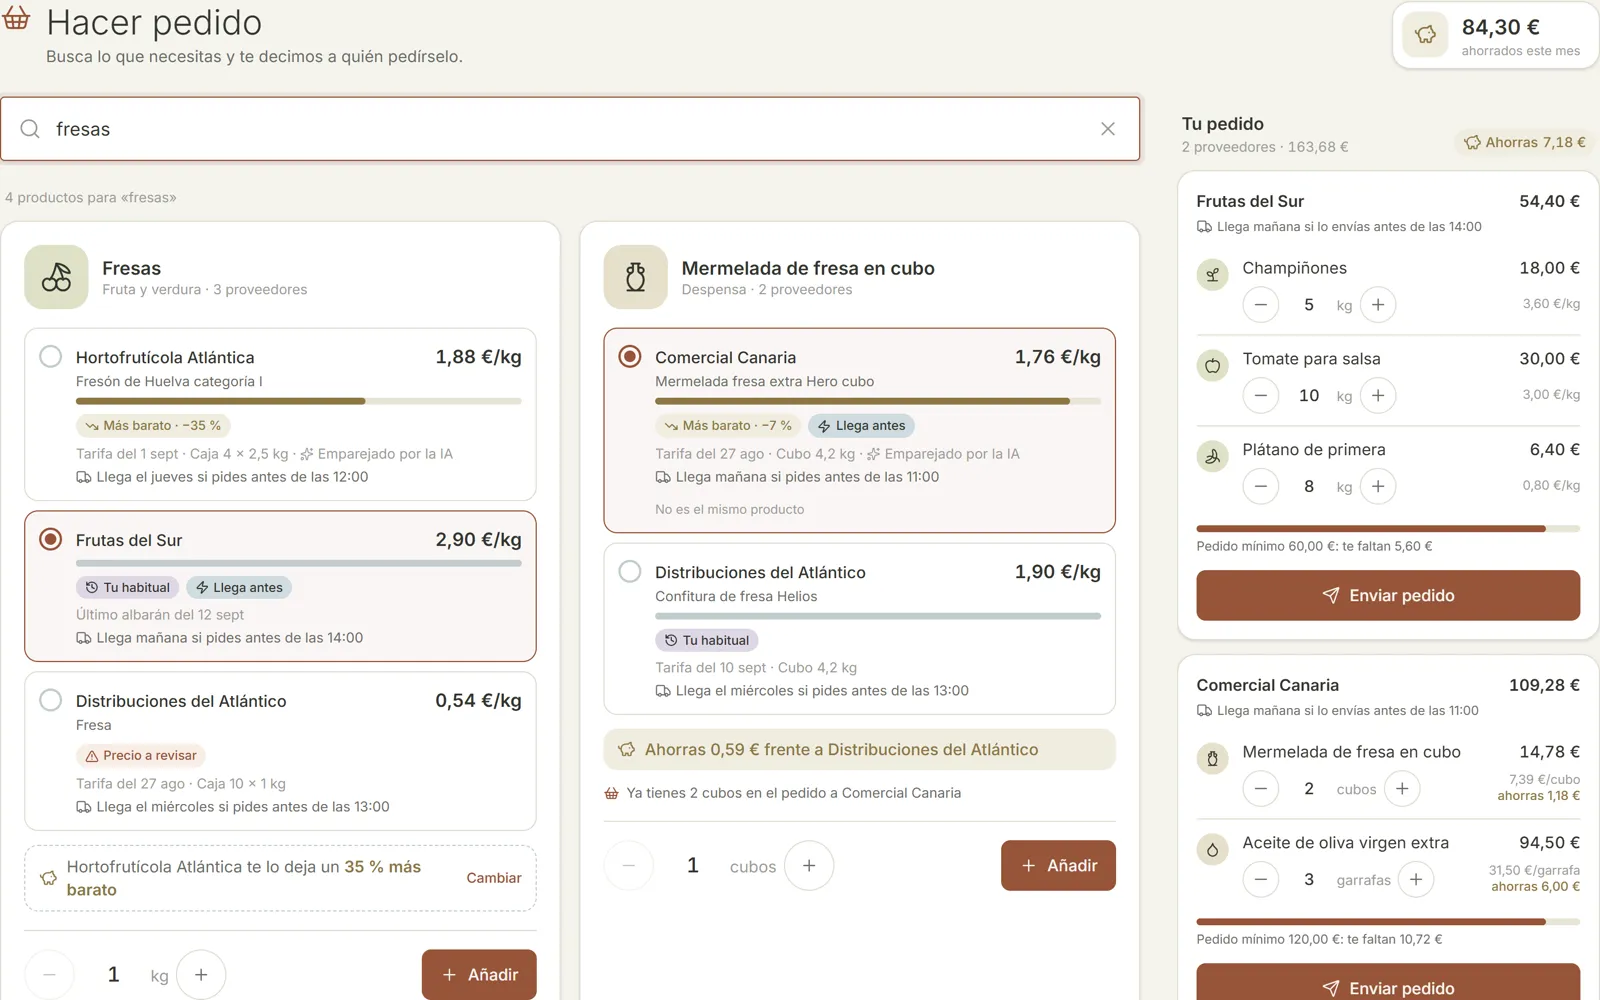
Task: Click the jar icon of Mermelada de fresa card
Action: (635, 277)
